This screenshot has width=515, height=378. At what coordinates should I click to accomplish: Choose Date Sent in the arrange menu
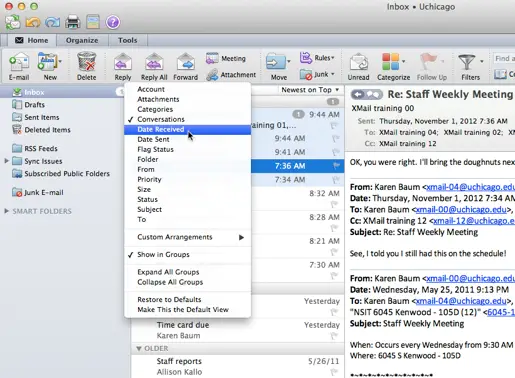[187, 139]
